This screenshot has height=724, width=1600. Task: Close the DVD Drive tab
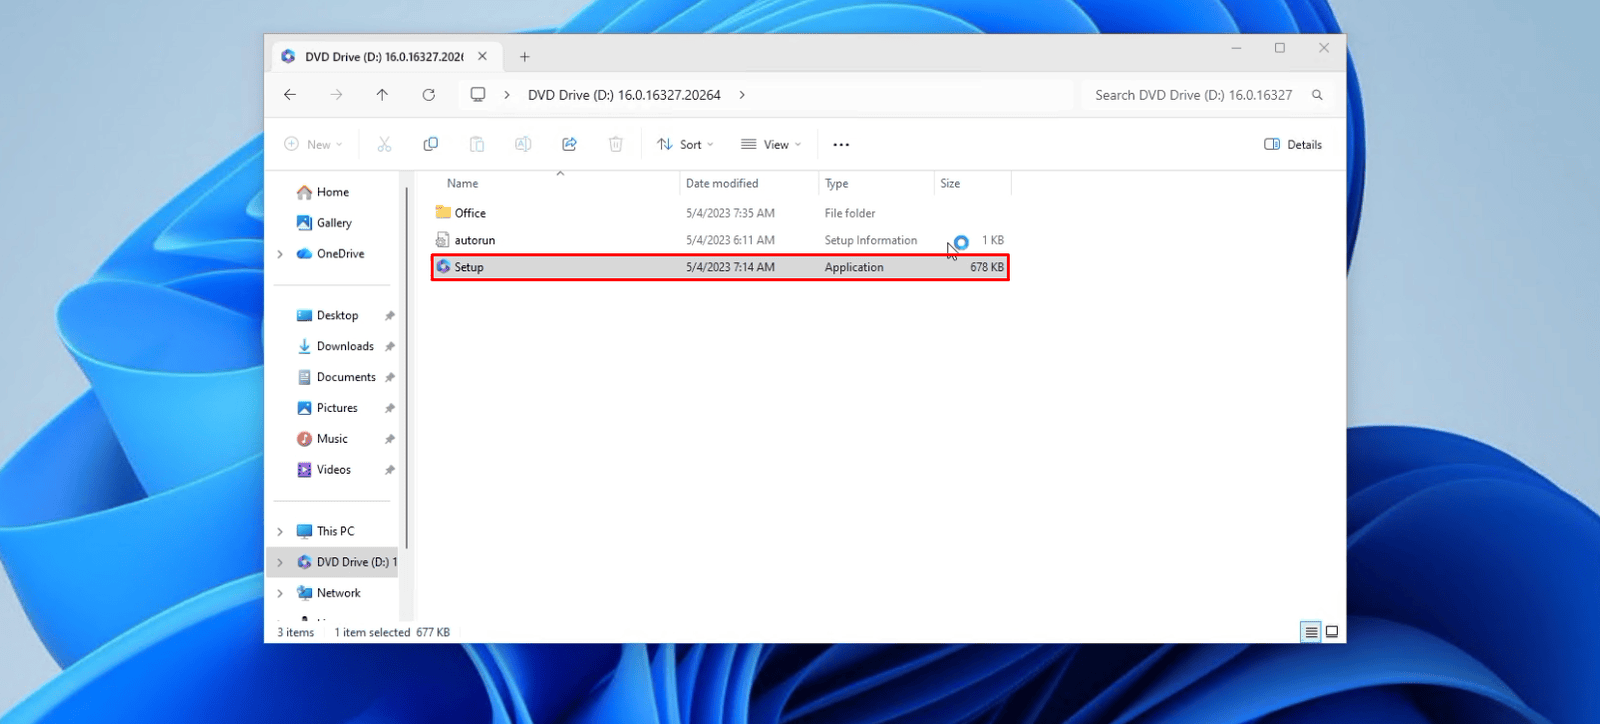(x=482, y=57)
